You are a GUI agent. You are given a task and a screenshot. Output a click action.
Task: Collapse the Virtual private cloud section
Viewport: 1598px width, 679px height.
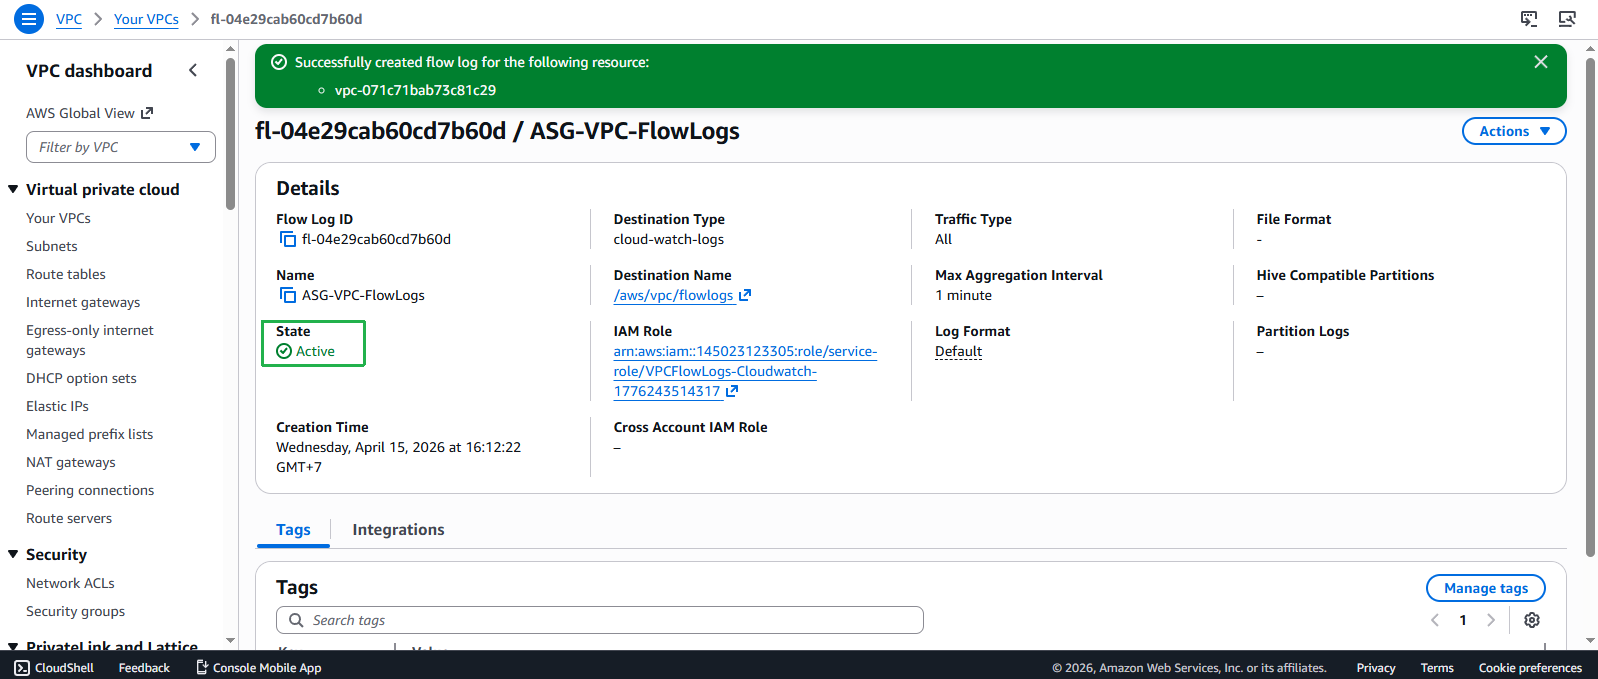[x=14, y=189]
